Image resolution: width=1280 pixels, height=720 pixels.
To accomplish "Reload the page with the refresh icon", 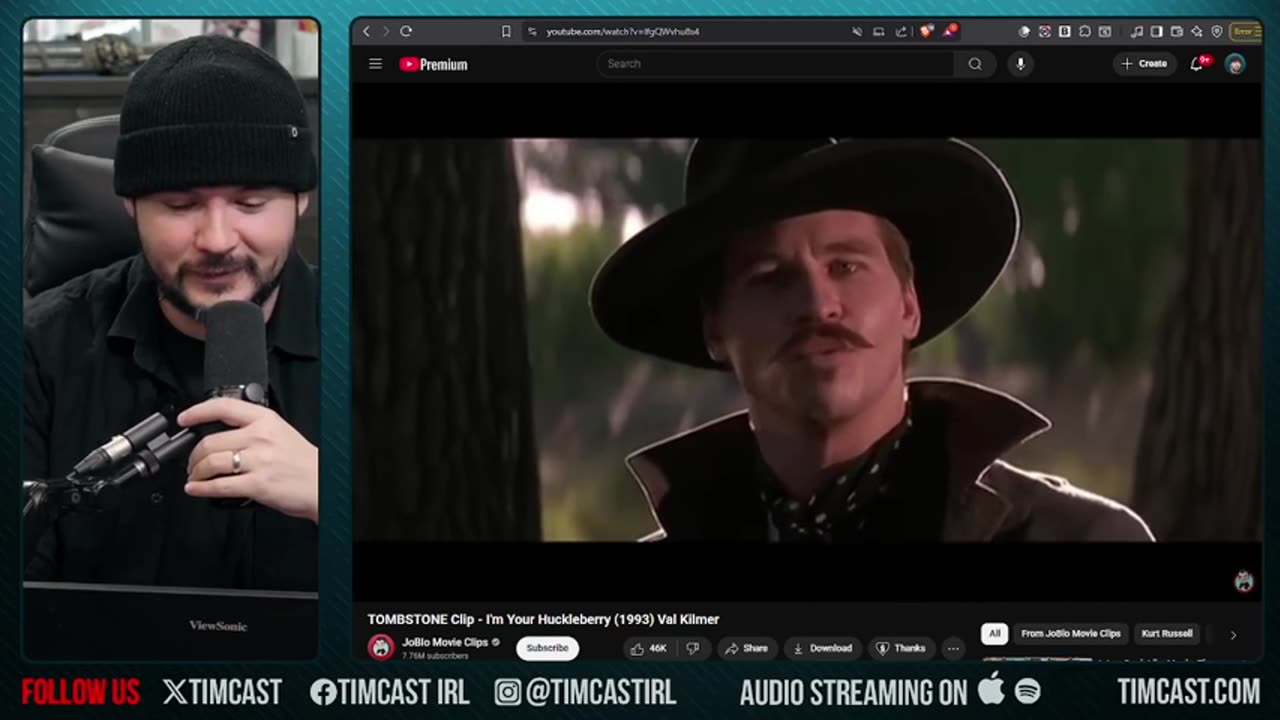I will (406, 31).
